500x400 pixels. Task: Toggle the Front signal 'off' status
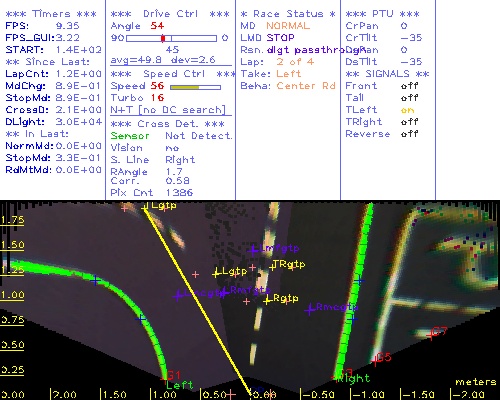point(409,86)
